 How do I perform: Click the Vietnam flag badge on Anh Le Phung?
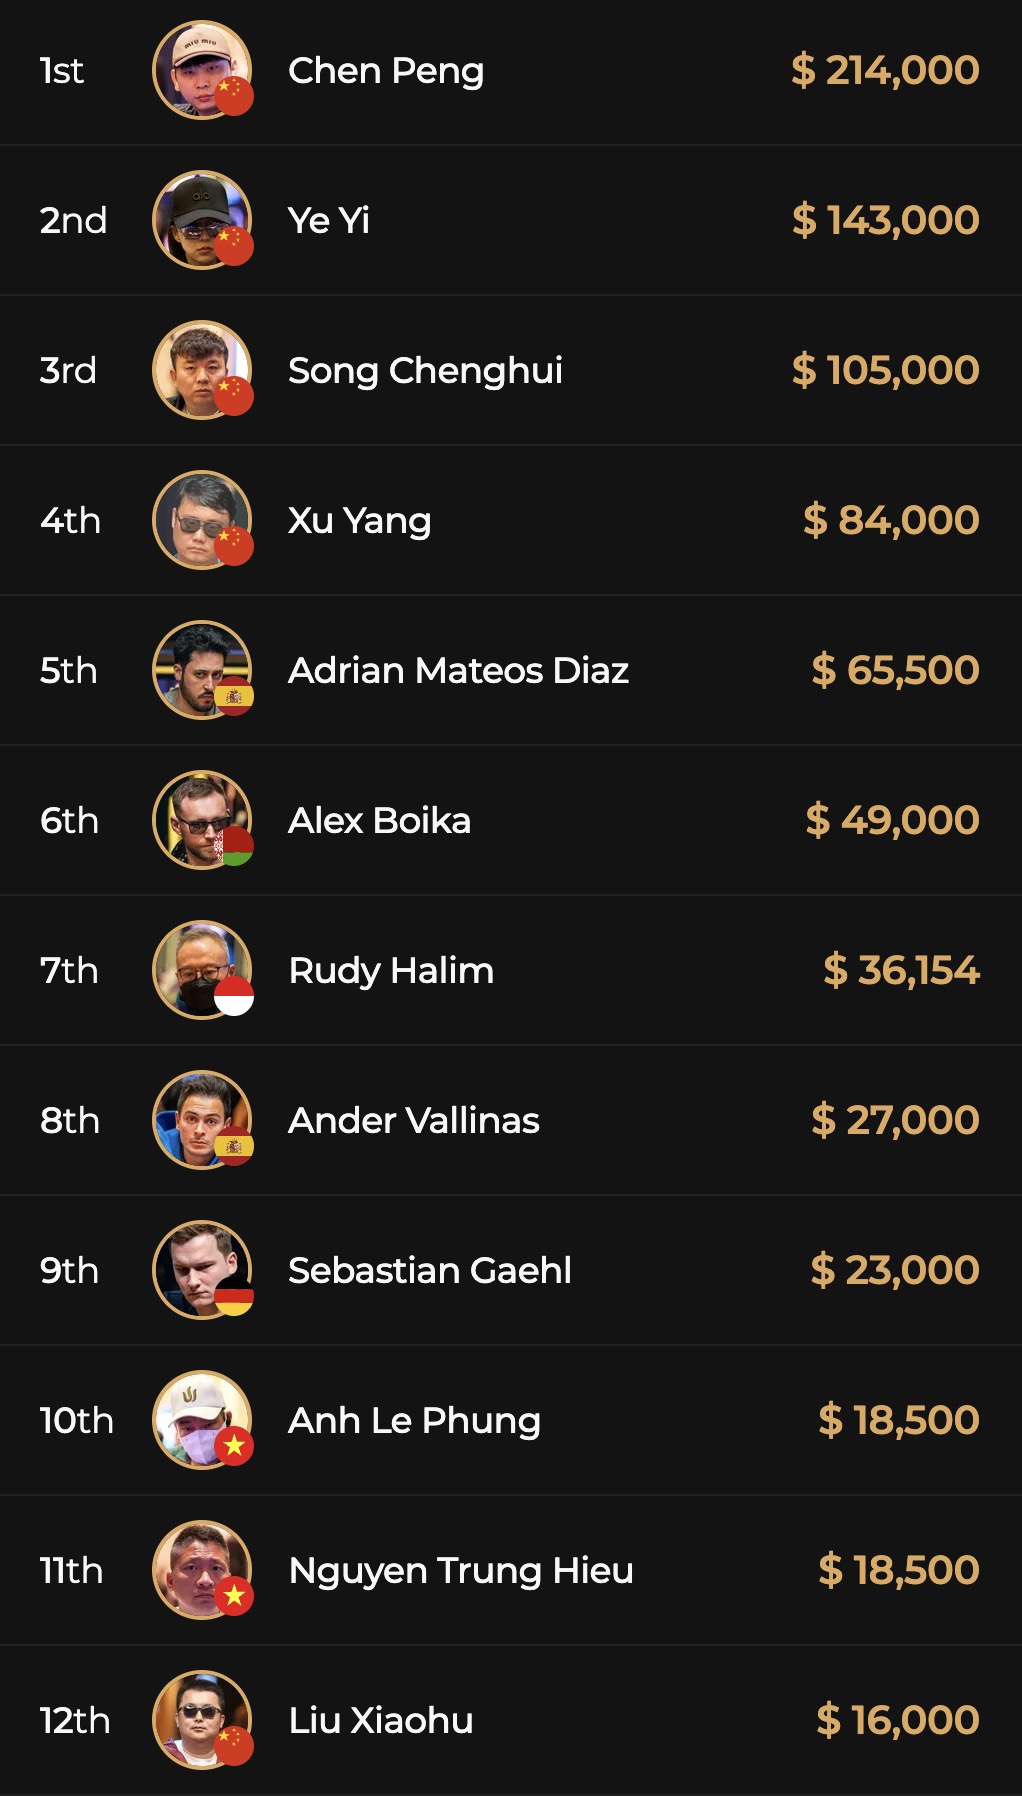234,1446
